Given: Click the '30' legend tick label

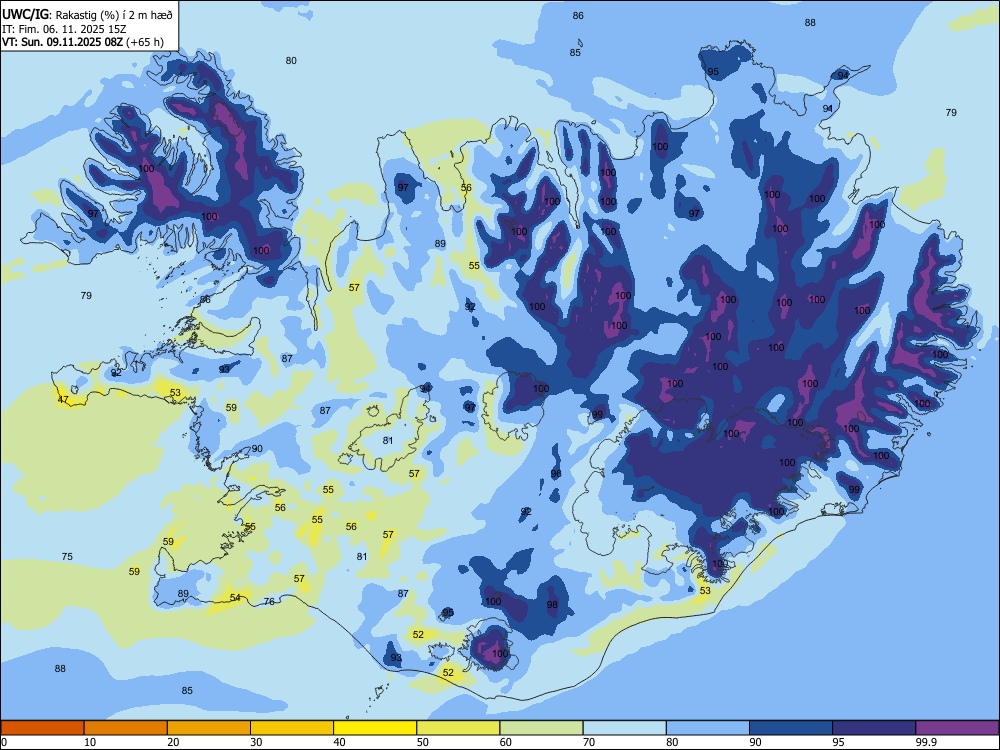Looking at the screenshot, I should (x=256, y=742).
